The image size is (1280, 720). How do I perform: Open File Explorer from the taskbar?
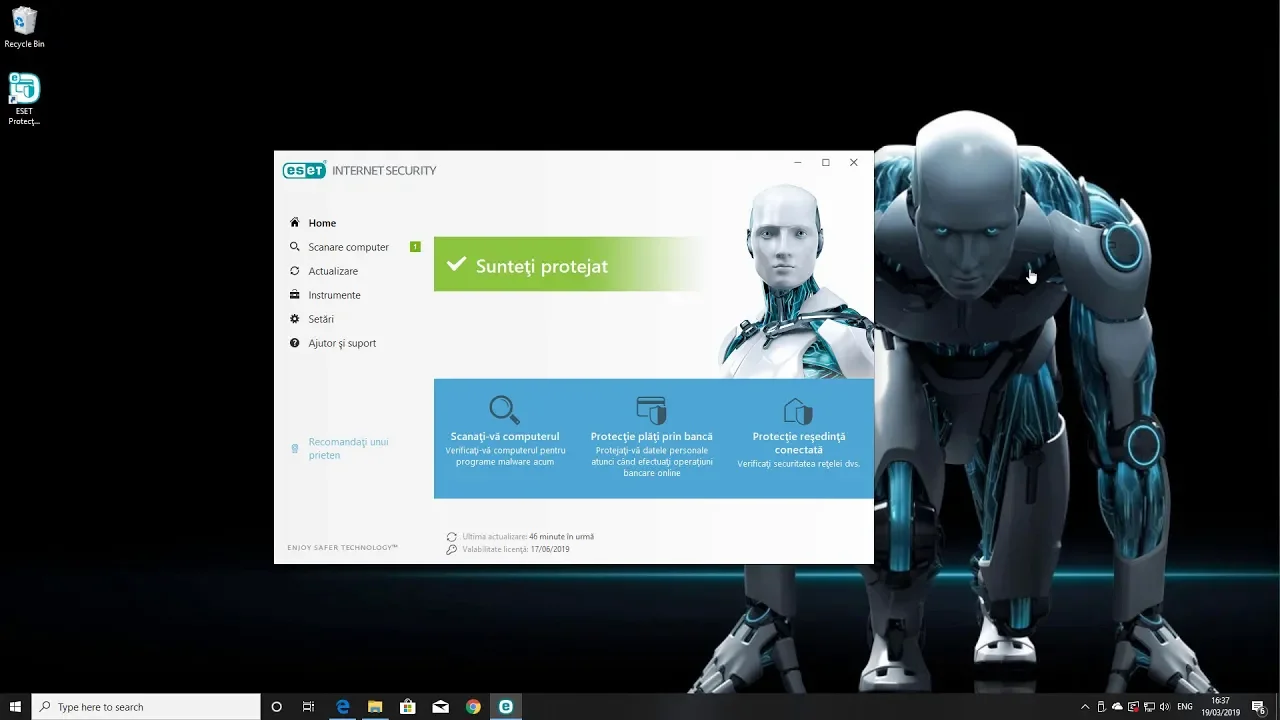click(375, 707)
